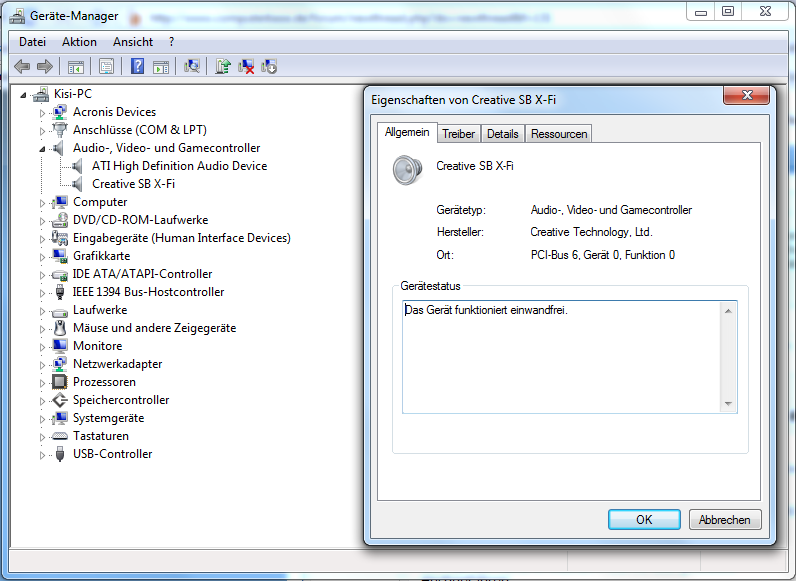
Task: Click the USB-Controller plug icon
Action: pyautogui.click(x=60, y=454)
